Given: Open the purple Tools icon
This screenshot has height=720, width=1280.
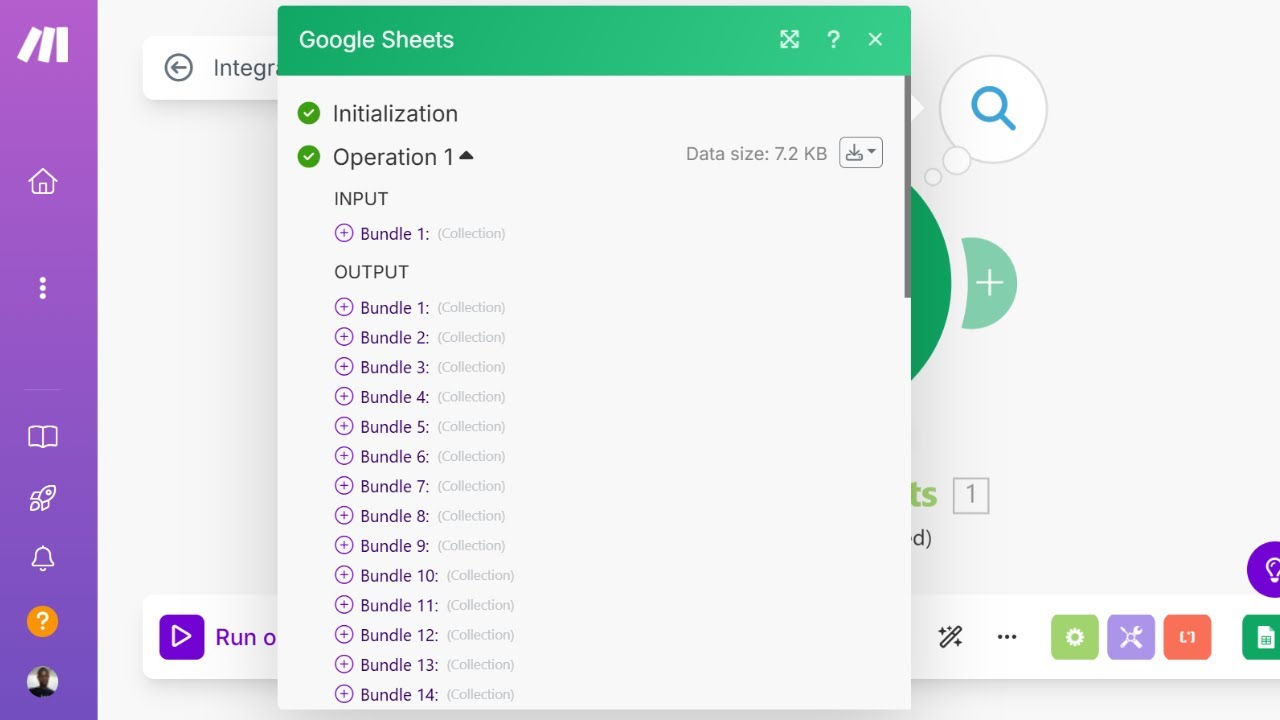Looking at the screenshot, I should point(1131,637).
